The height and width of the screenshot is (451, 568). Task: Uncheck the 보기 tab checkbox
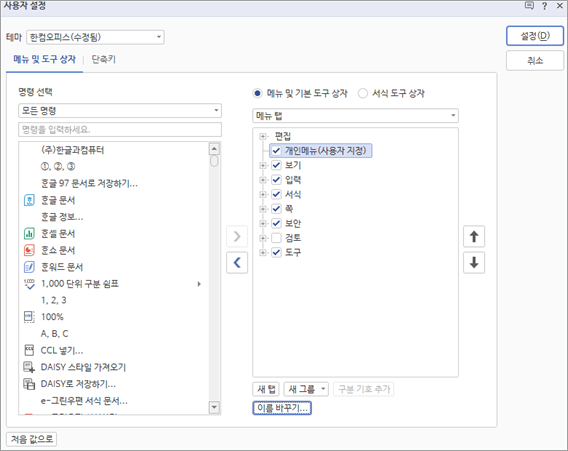click(x=276, y=165)
